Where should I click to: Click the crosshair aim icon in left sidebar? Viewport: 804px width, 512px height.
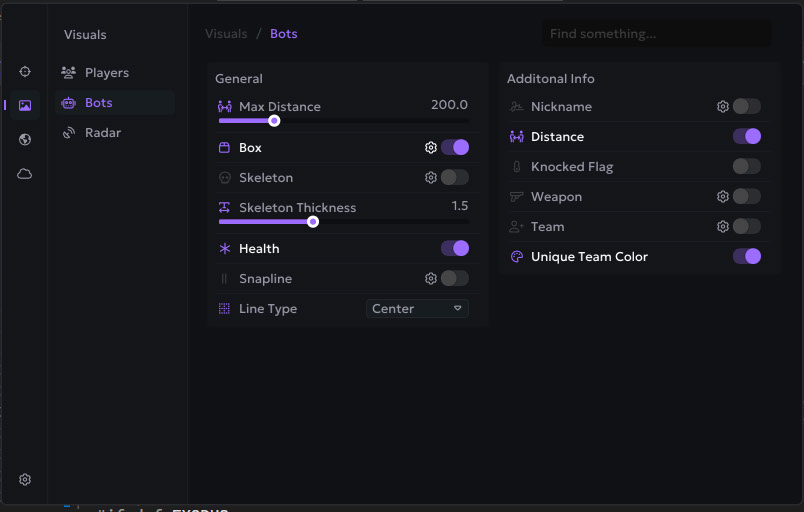click(25, 72)
